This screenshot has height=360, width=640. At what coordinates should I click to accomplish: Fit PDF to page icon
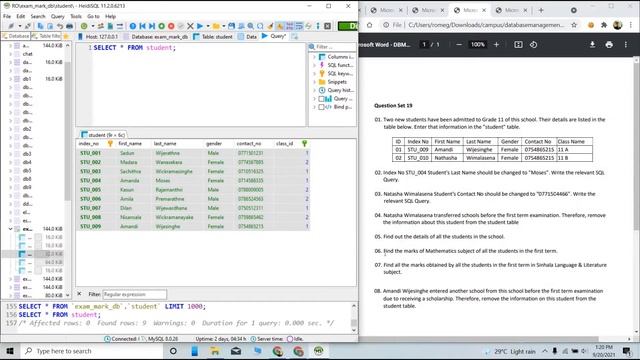[518, 44]
